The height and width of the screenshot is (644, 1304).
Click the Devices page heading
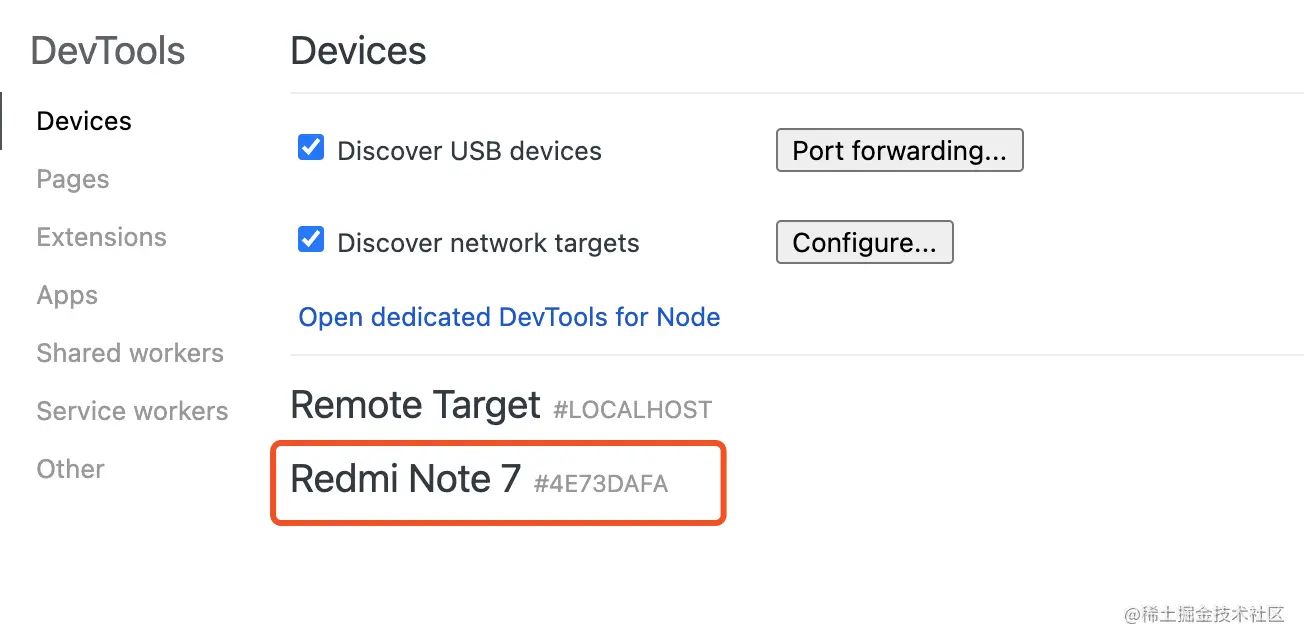358,51
